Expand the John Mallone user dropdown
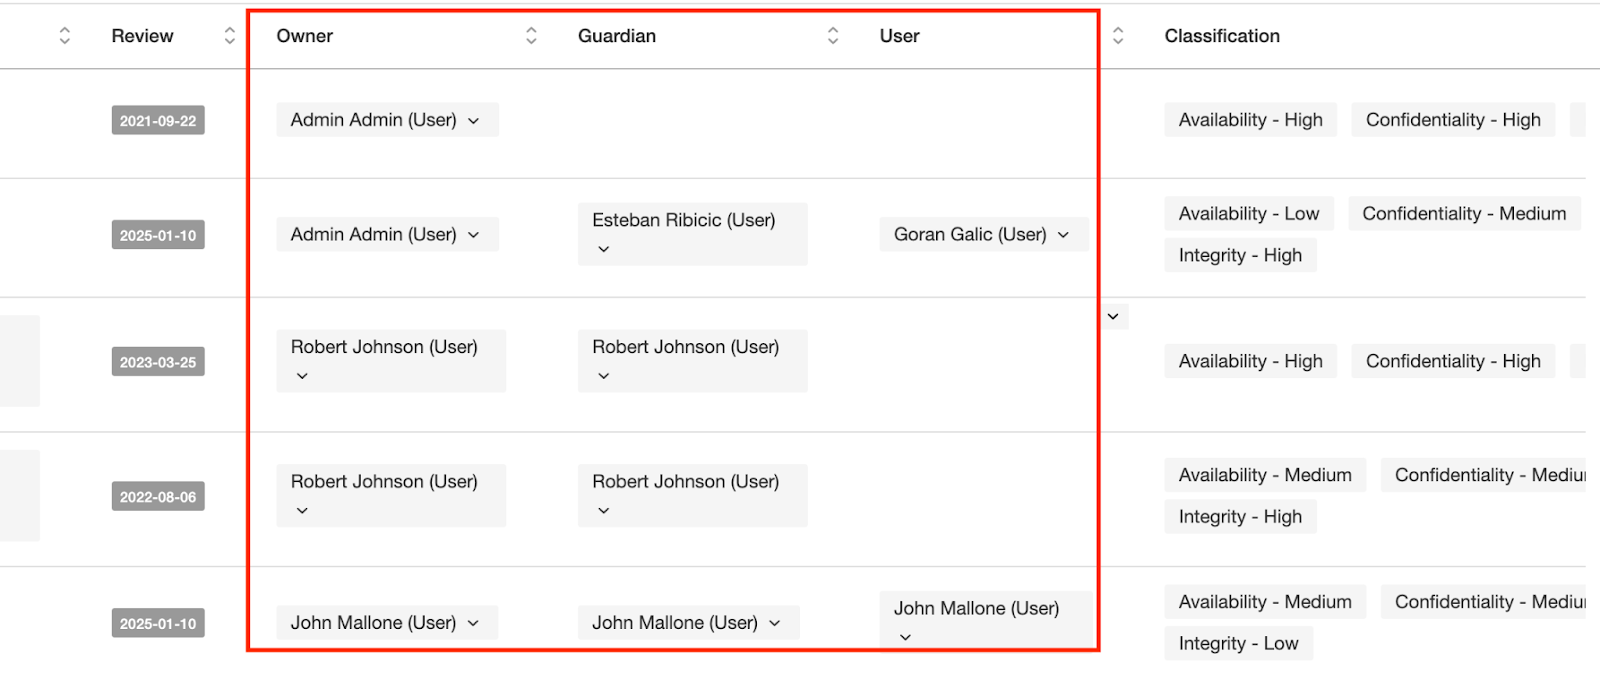 986,621
